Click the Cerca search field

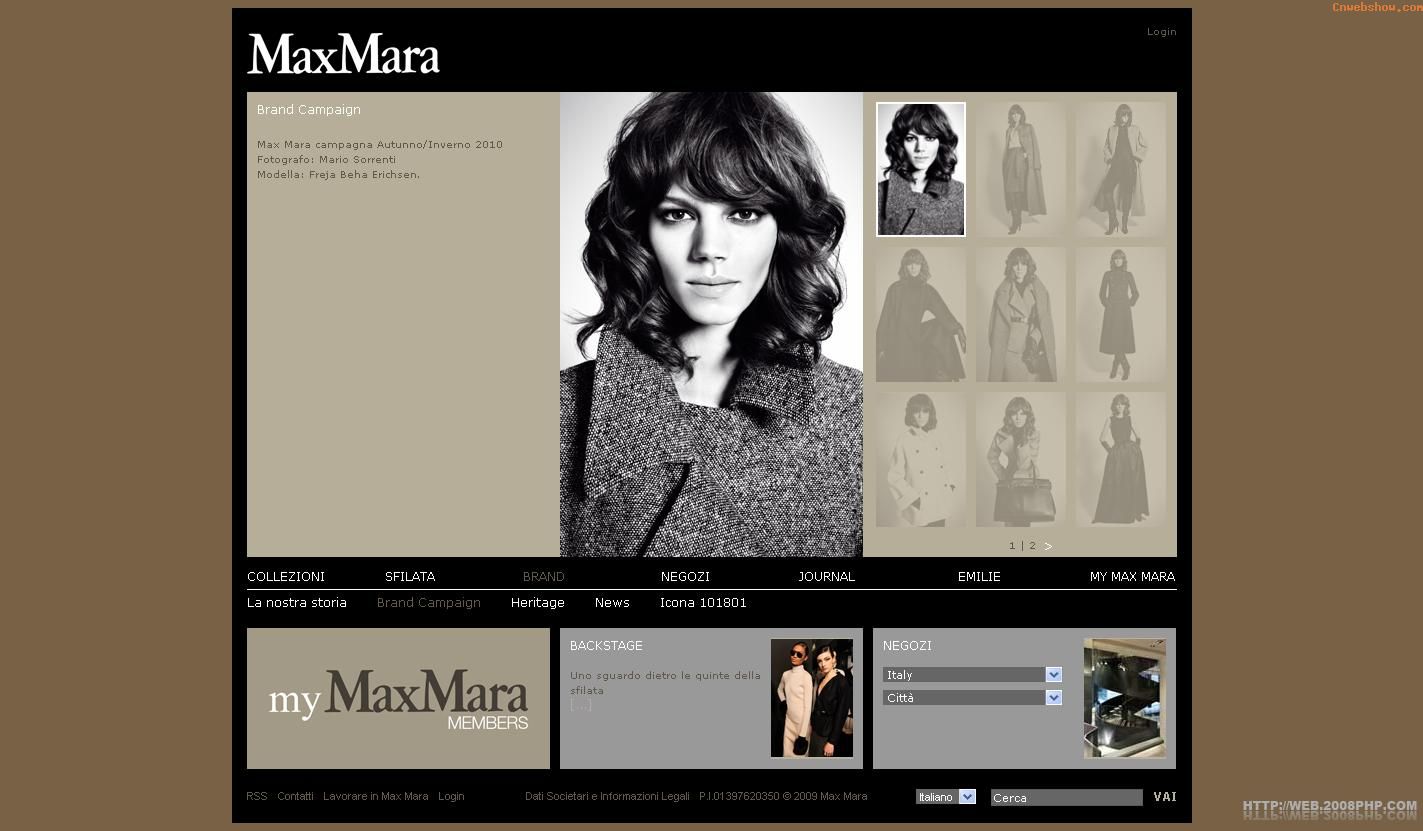click(x=1066, y=798)
